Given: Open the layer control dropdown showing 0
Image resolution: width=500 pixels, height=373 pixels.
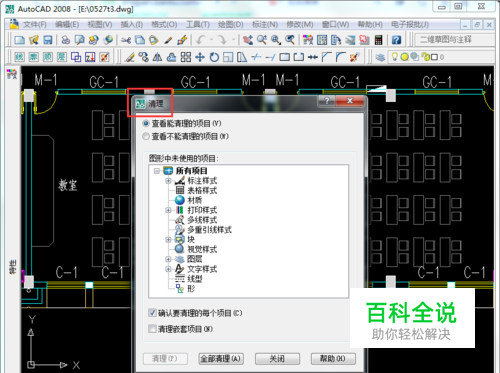Looking at the screenshot, I should pyautogui.click(x=442, y=57).
